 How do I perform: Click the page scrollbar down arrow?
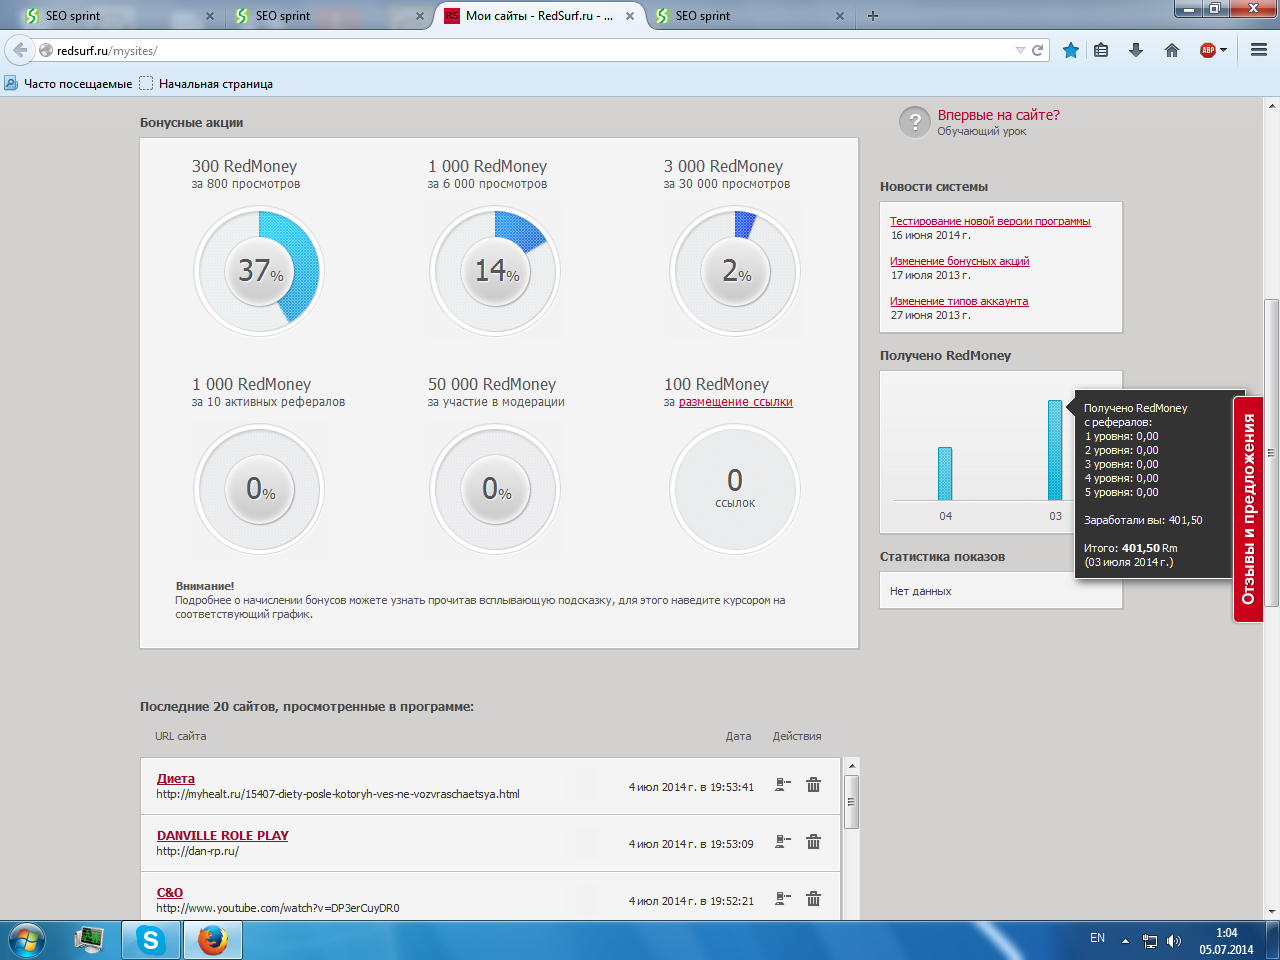click(1272, 911)
